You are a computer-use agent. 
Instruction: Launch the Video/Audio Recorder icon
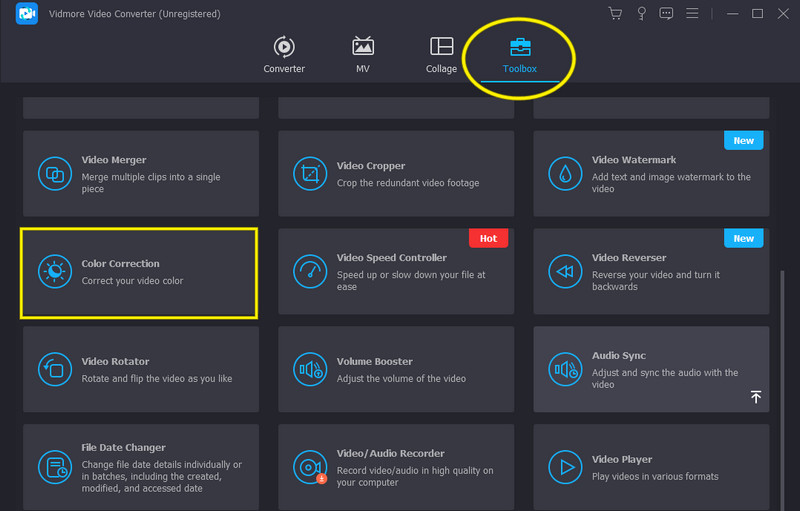pos(309,467)
